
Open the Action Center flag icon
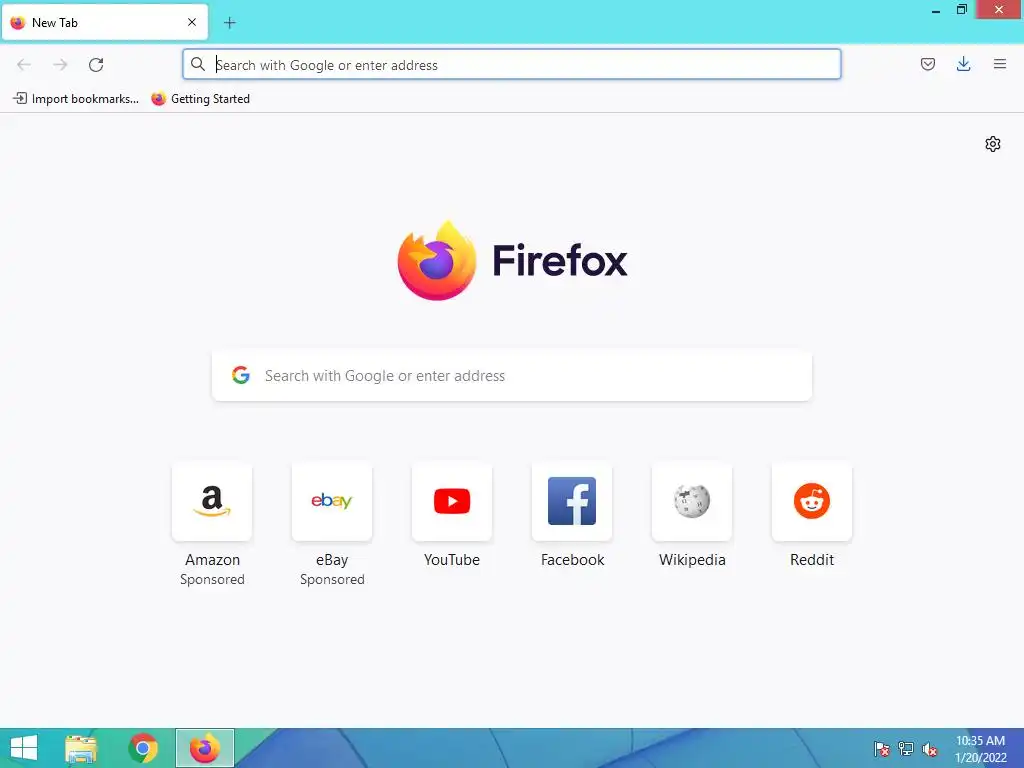[x=881, y=749]
